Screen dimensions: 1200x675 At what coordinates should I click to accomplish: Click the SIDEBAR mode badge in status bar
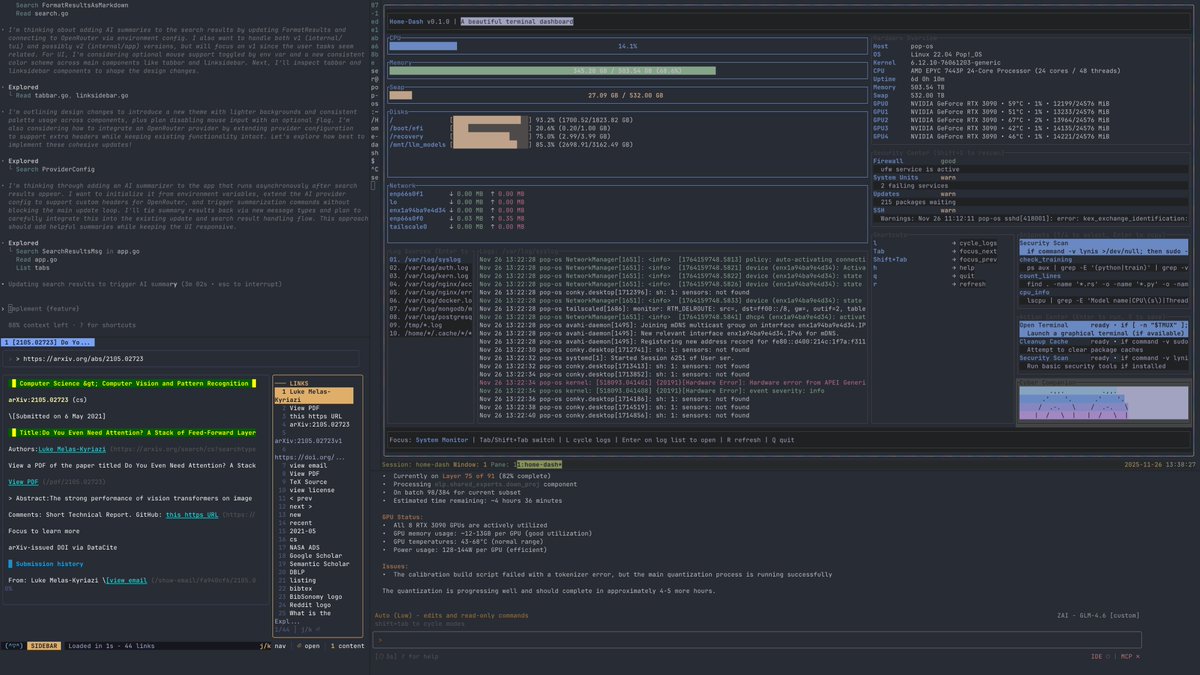click(x=43, y=646)
